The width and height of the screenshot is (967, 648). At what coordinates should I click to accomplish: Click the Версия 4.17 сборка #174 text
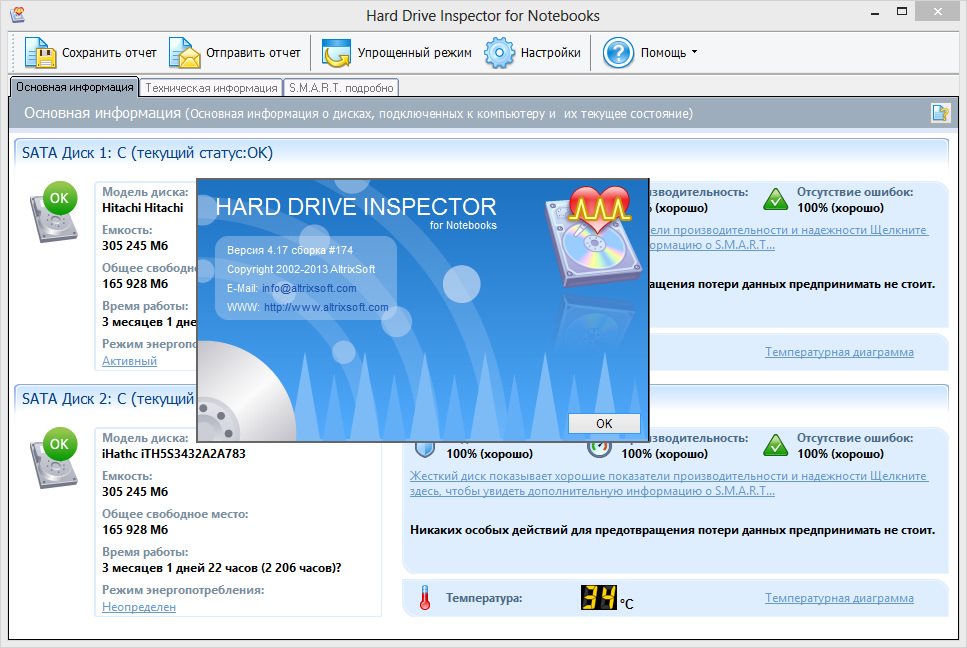click(x=290, y=250)
